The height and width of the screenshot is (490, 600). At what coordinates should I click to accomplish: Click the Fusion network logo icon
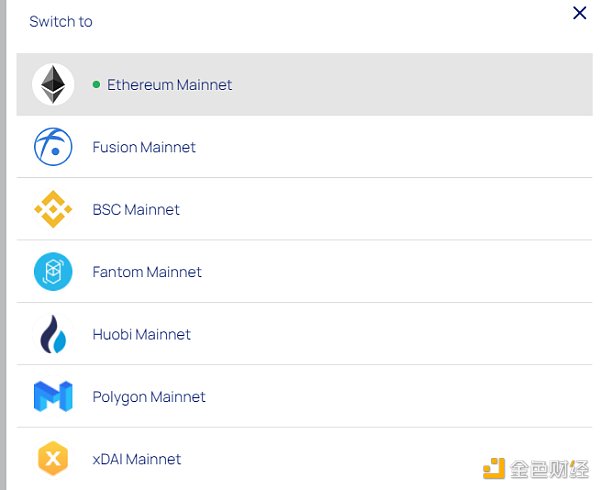(x=53, y=147)
